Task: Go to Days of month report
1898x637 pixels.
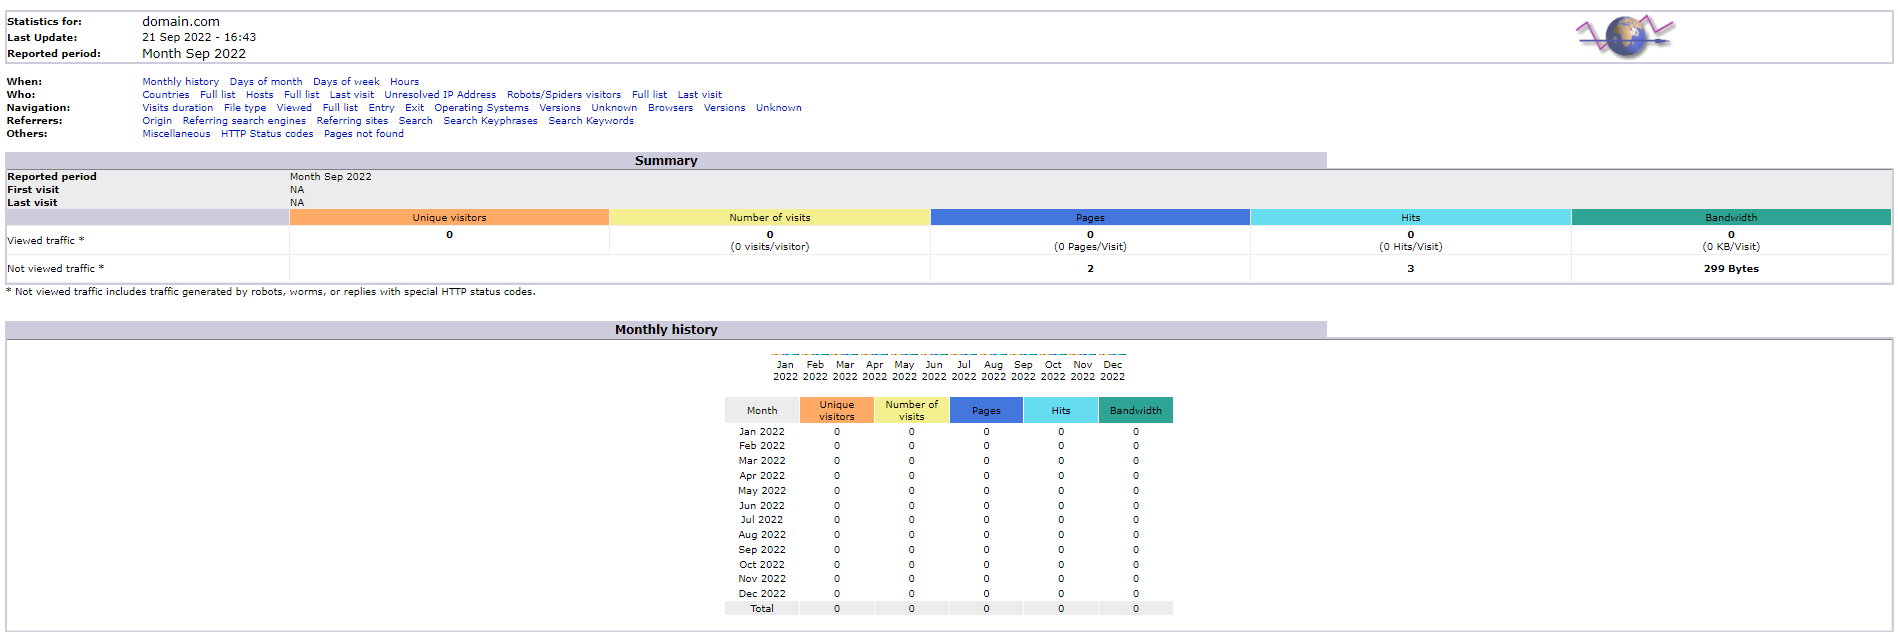Action: [265, 82]
